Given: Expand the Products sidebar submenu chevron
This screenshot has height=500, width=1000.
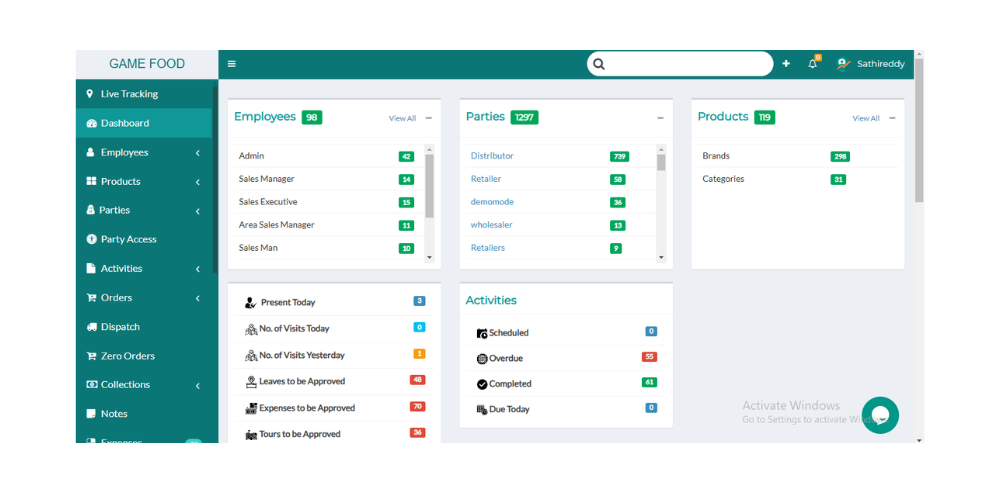Looking at the screenshot, I should [198, 182].
